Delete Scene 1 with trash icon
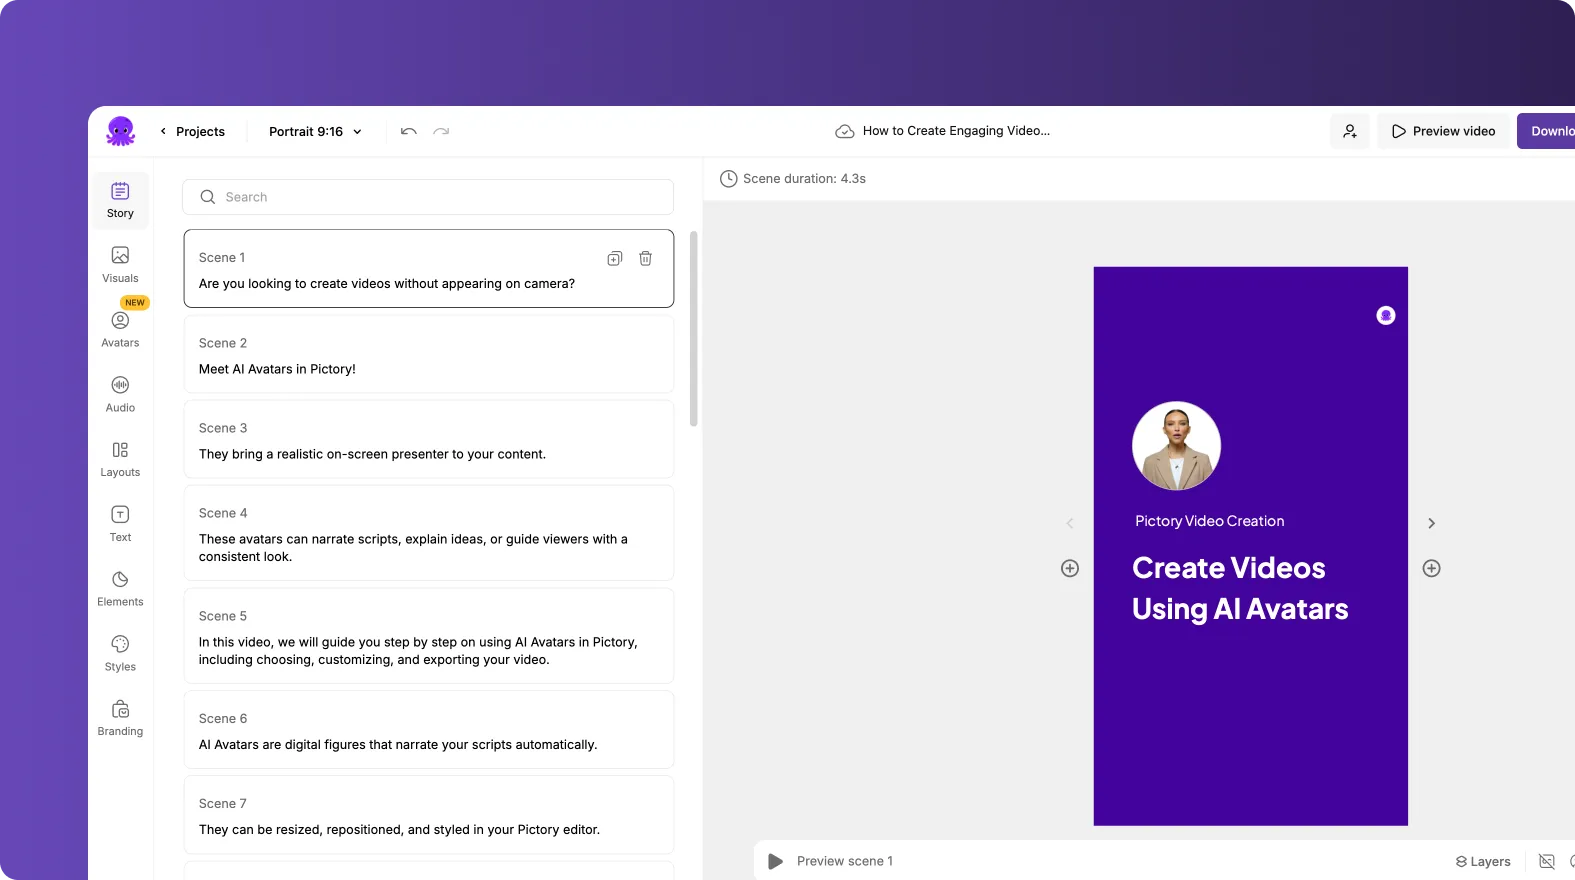1575x880 pixels. pos(646,258)
